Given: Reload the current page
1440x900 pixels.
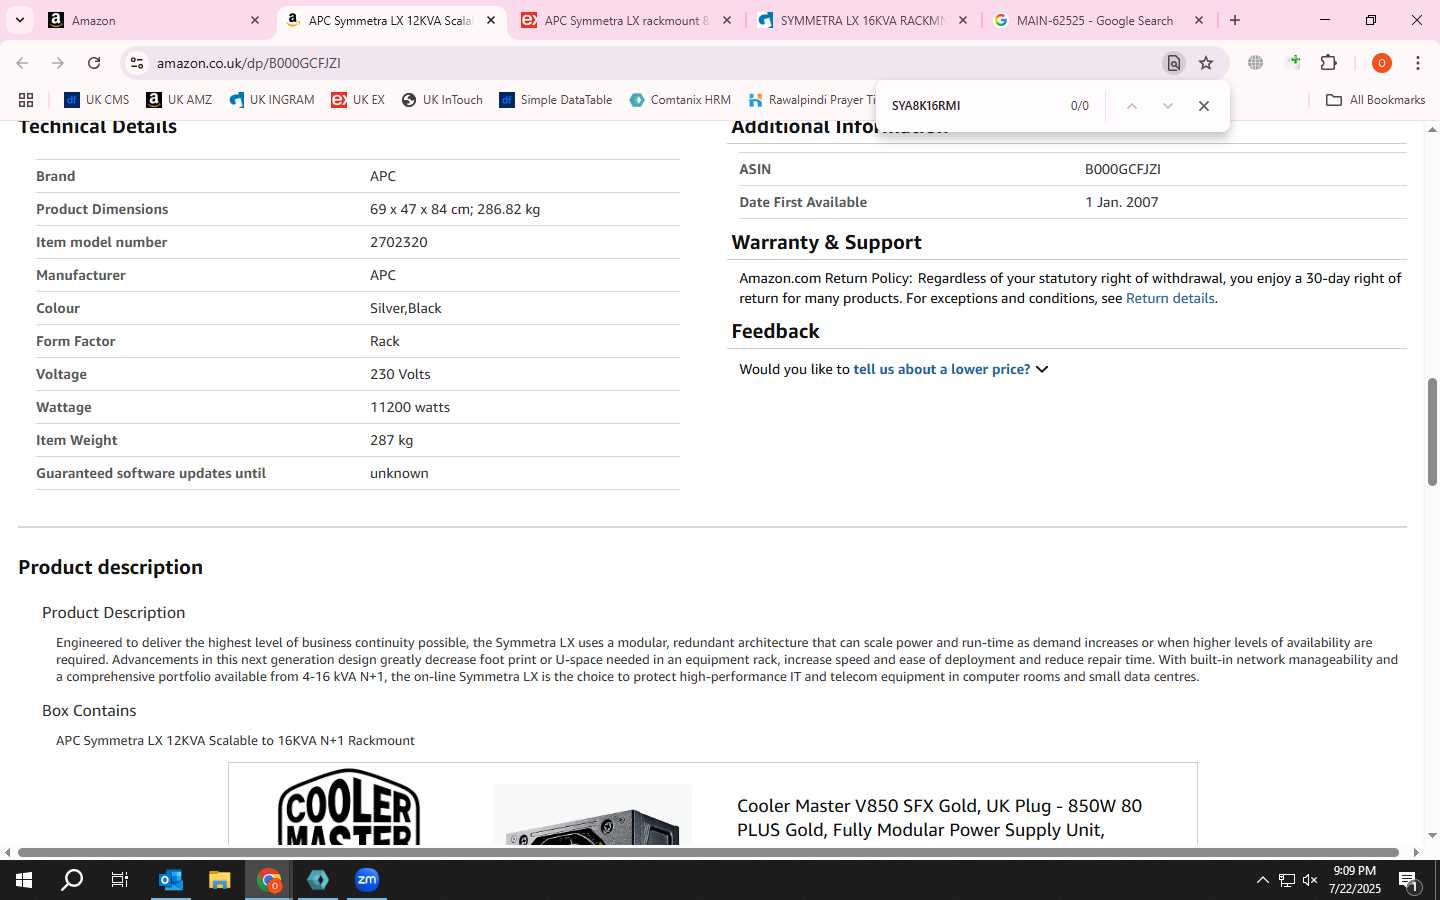Looking at the screenshot, I should point(94,63).
